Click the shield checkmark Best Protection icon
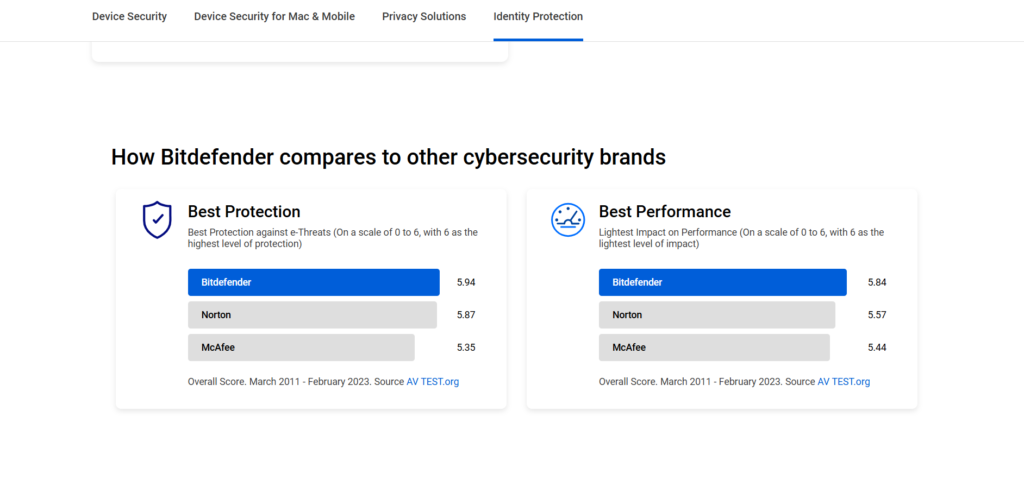1024x480 pixels. pos(157,220)
